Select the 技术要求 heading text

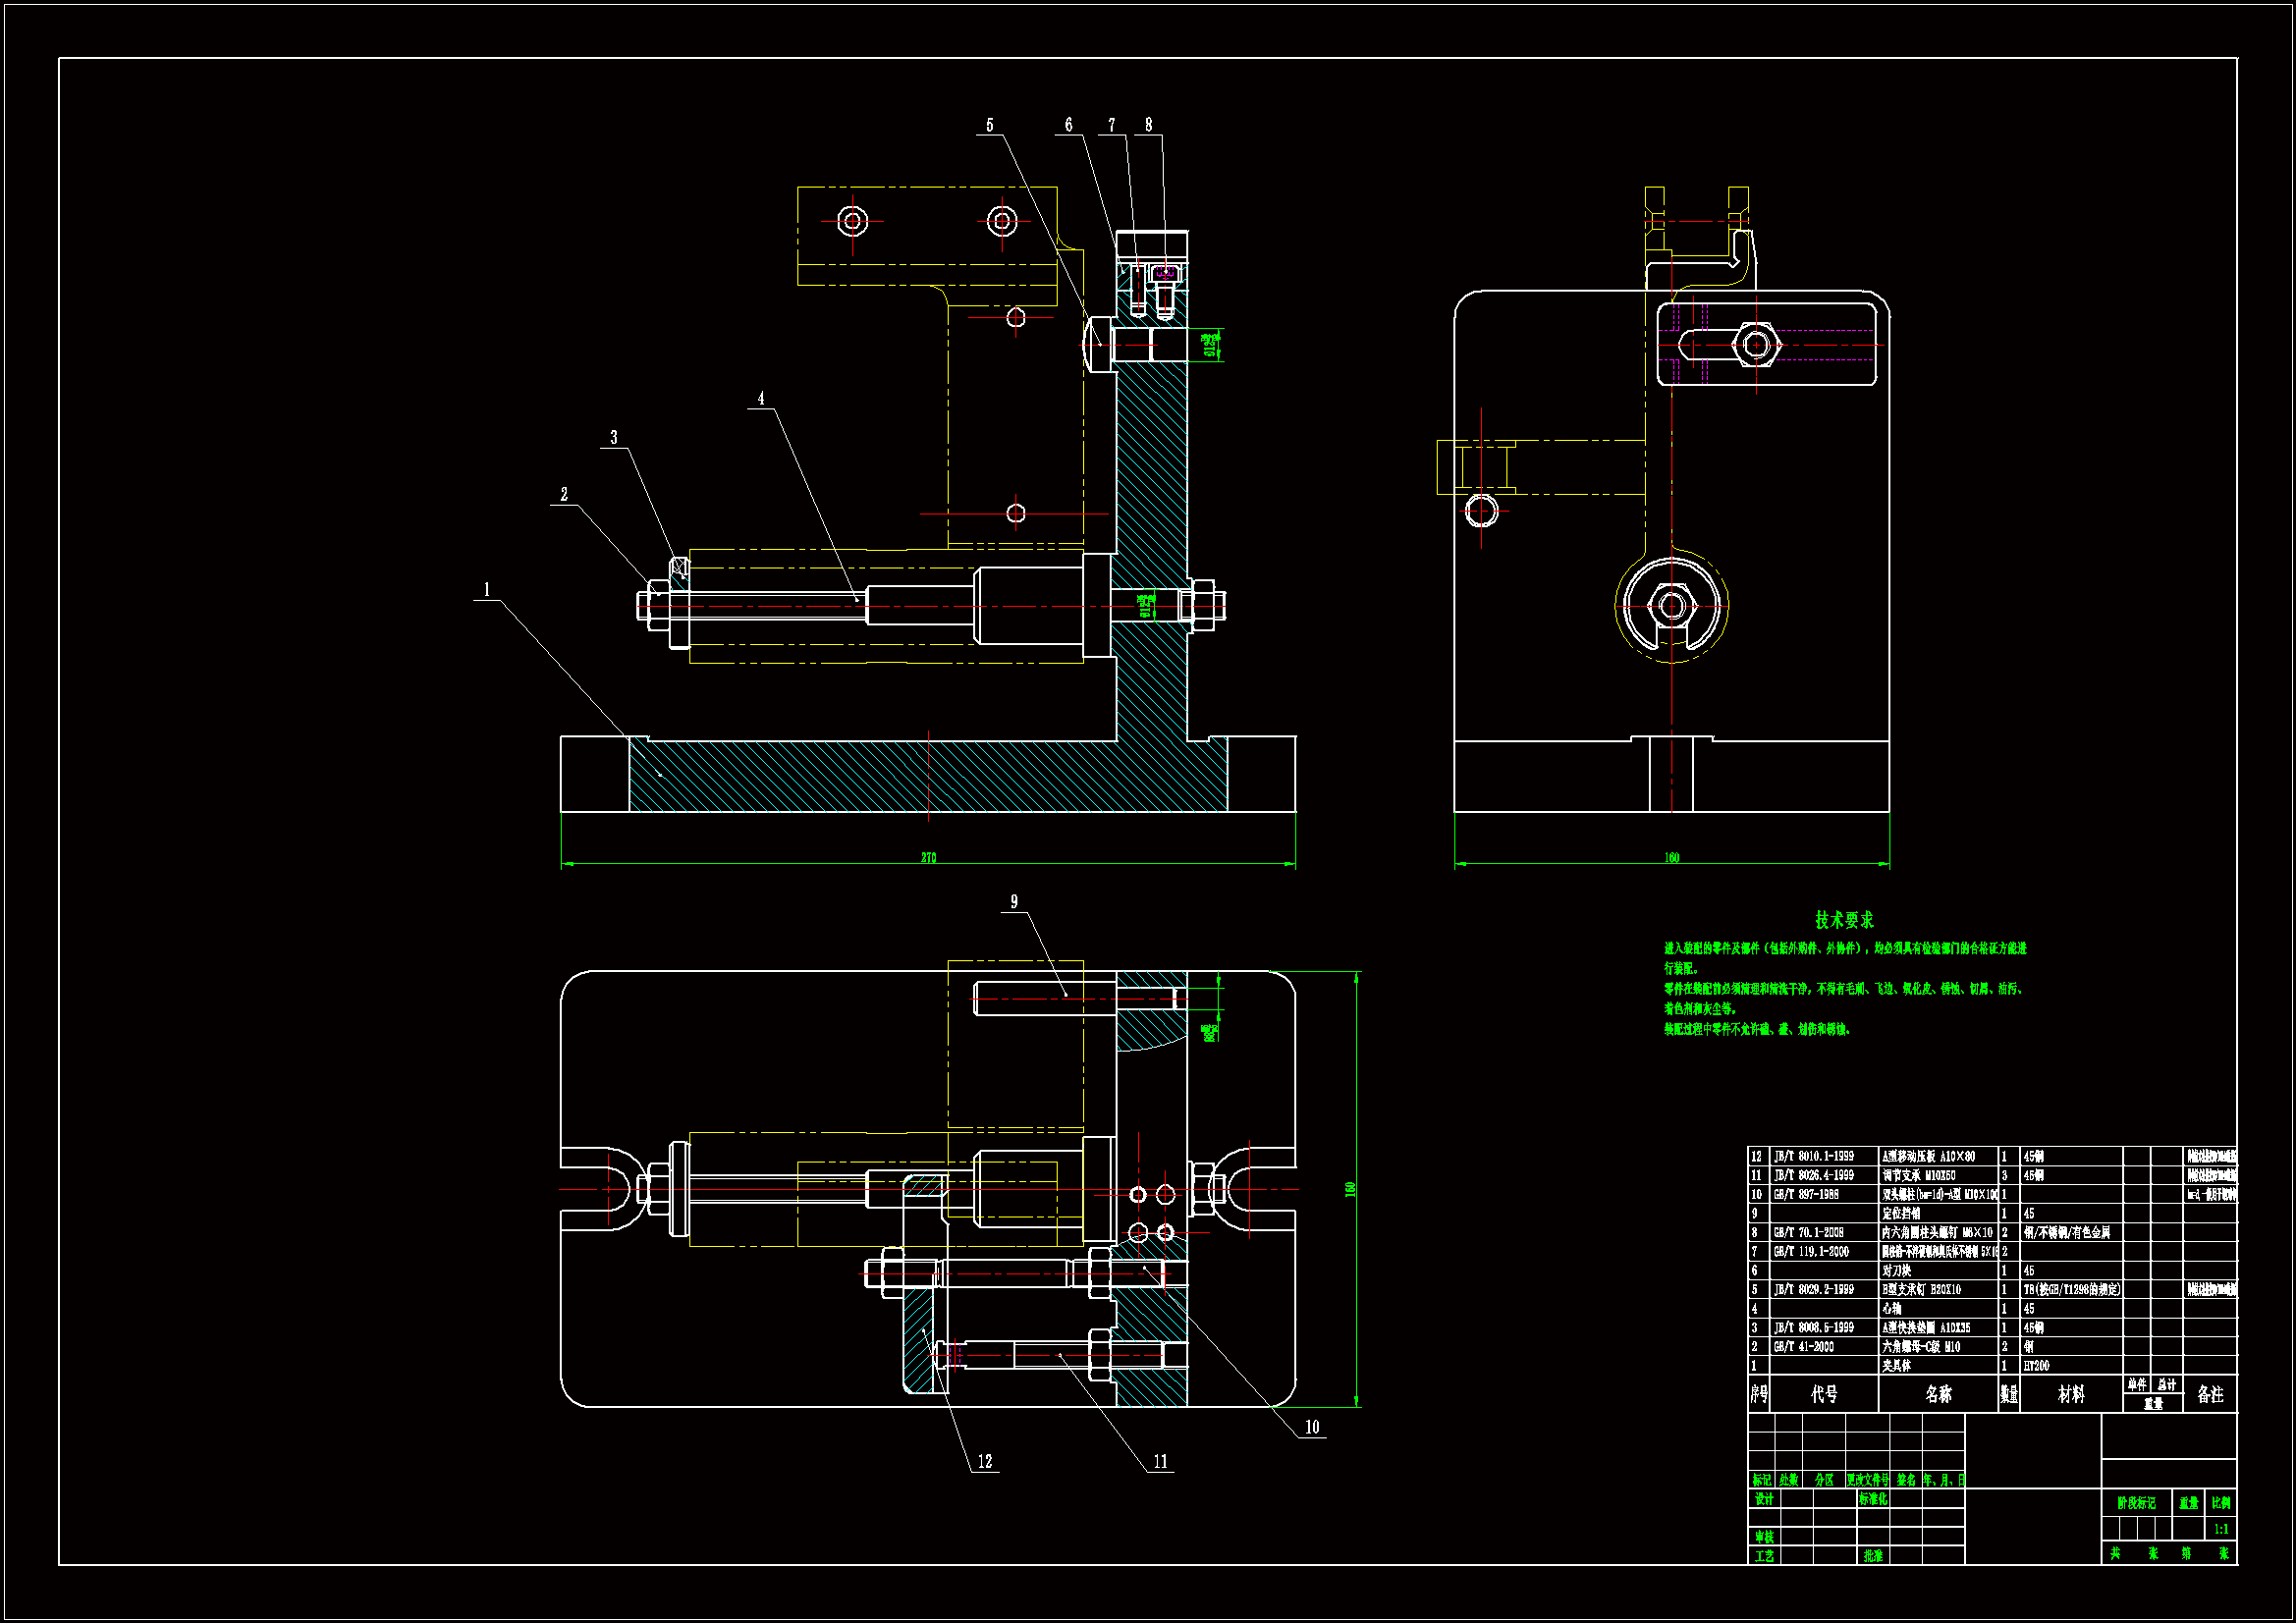1844,920
